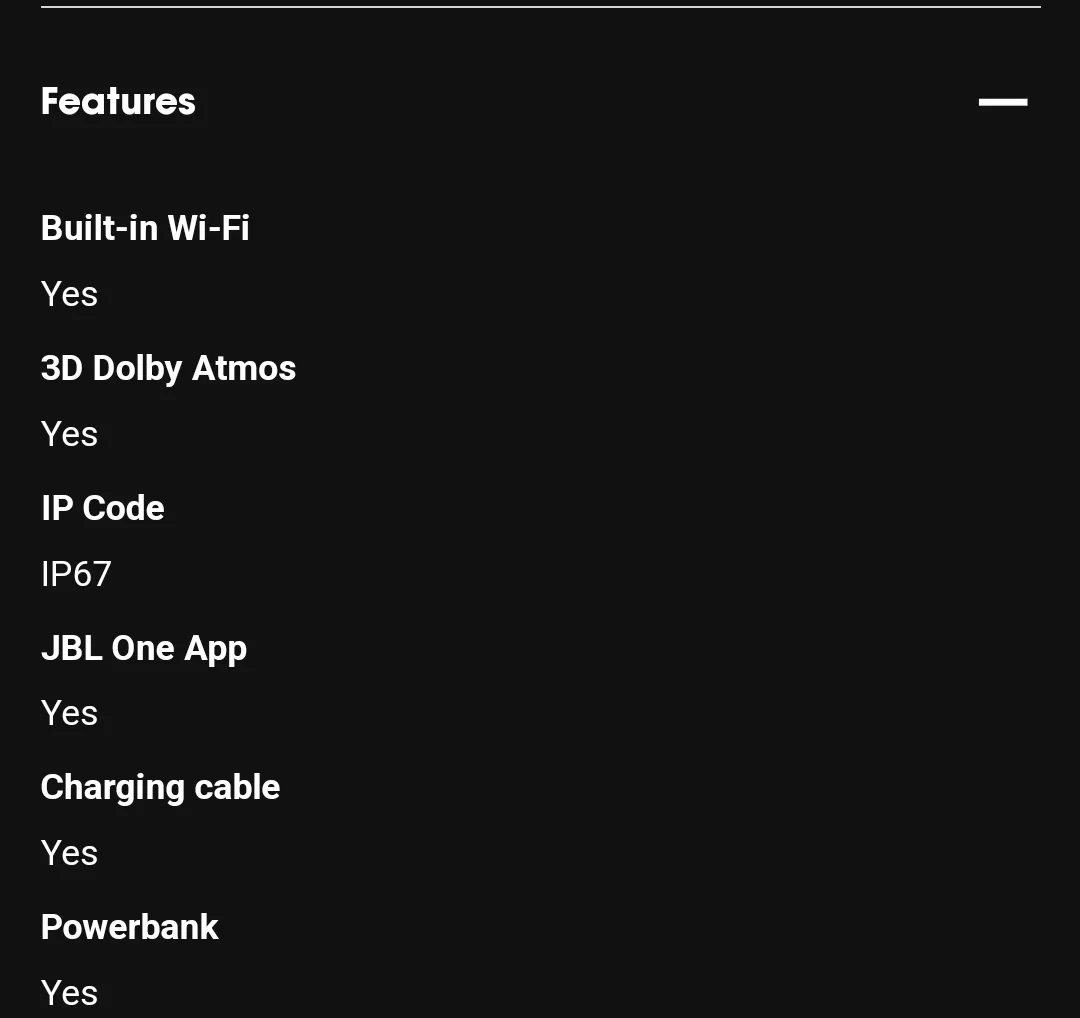Click the Features section heading
The image size is (1080, 1018).
118,101
